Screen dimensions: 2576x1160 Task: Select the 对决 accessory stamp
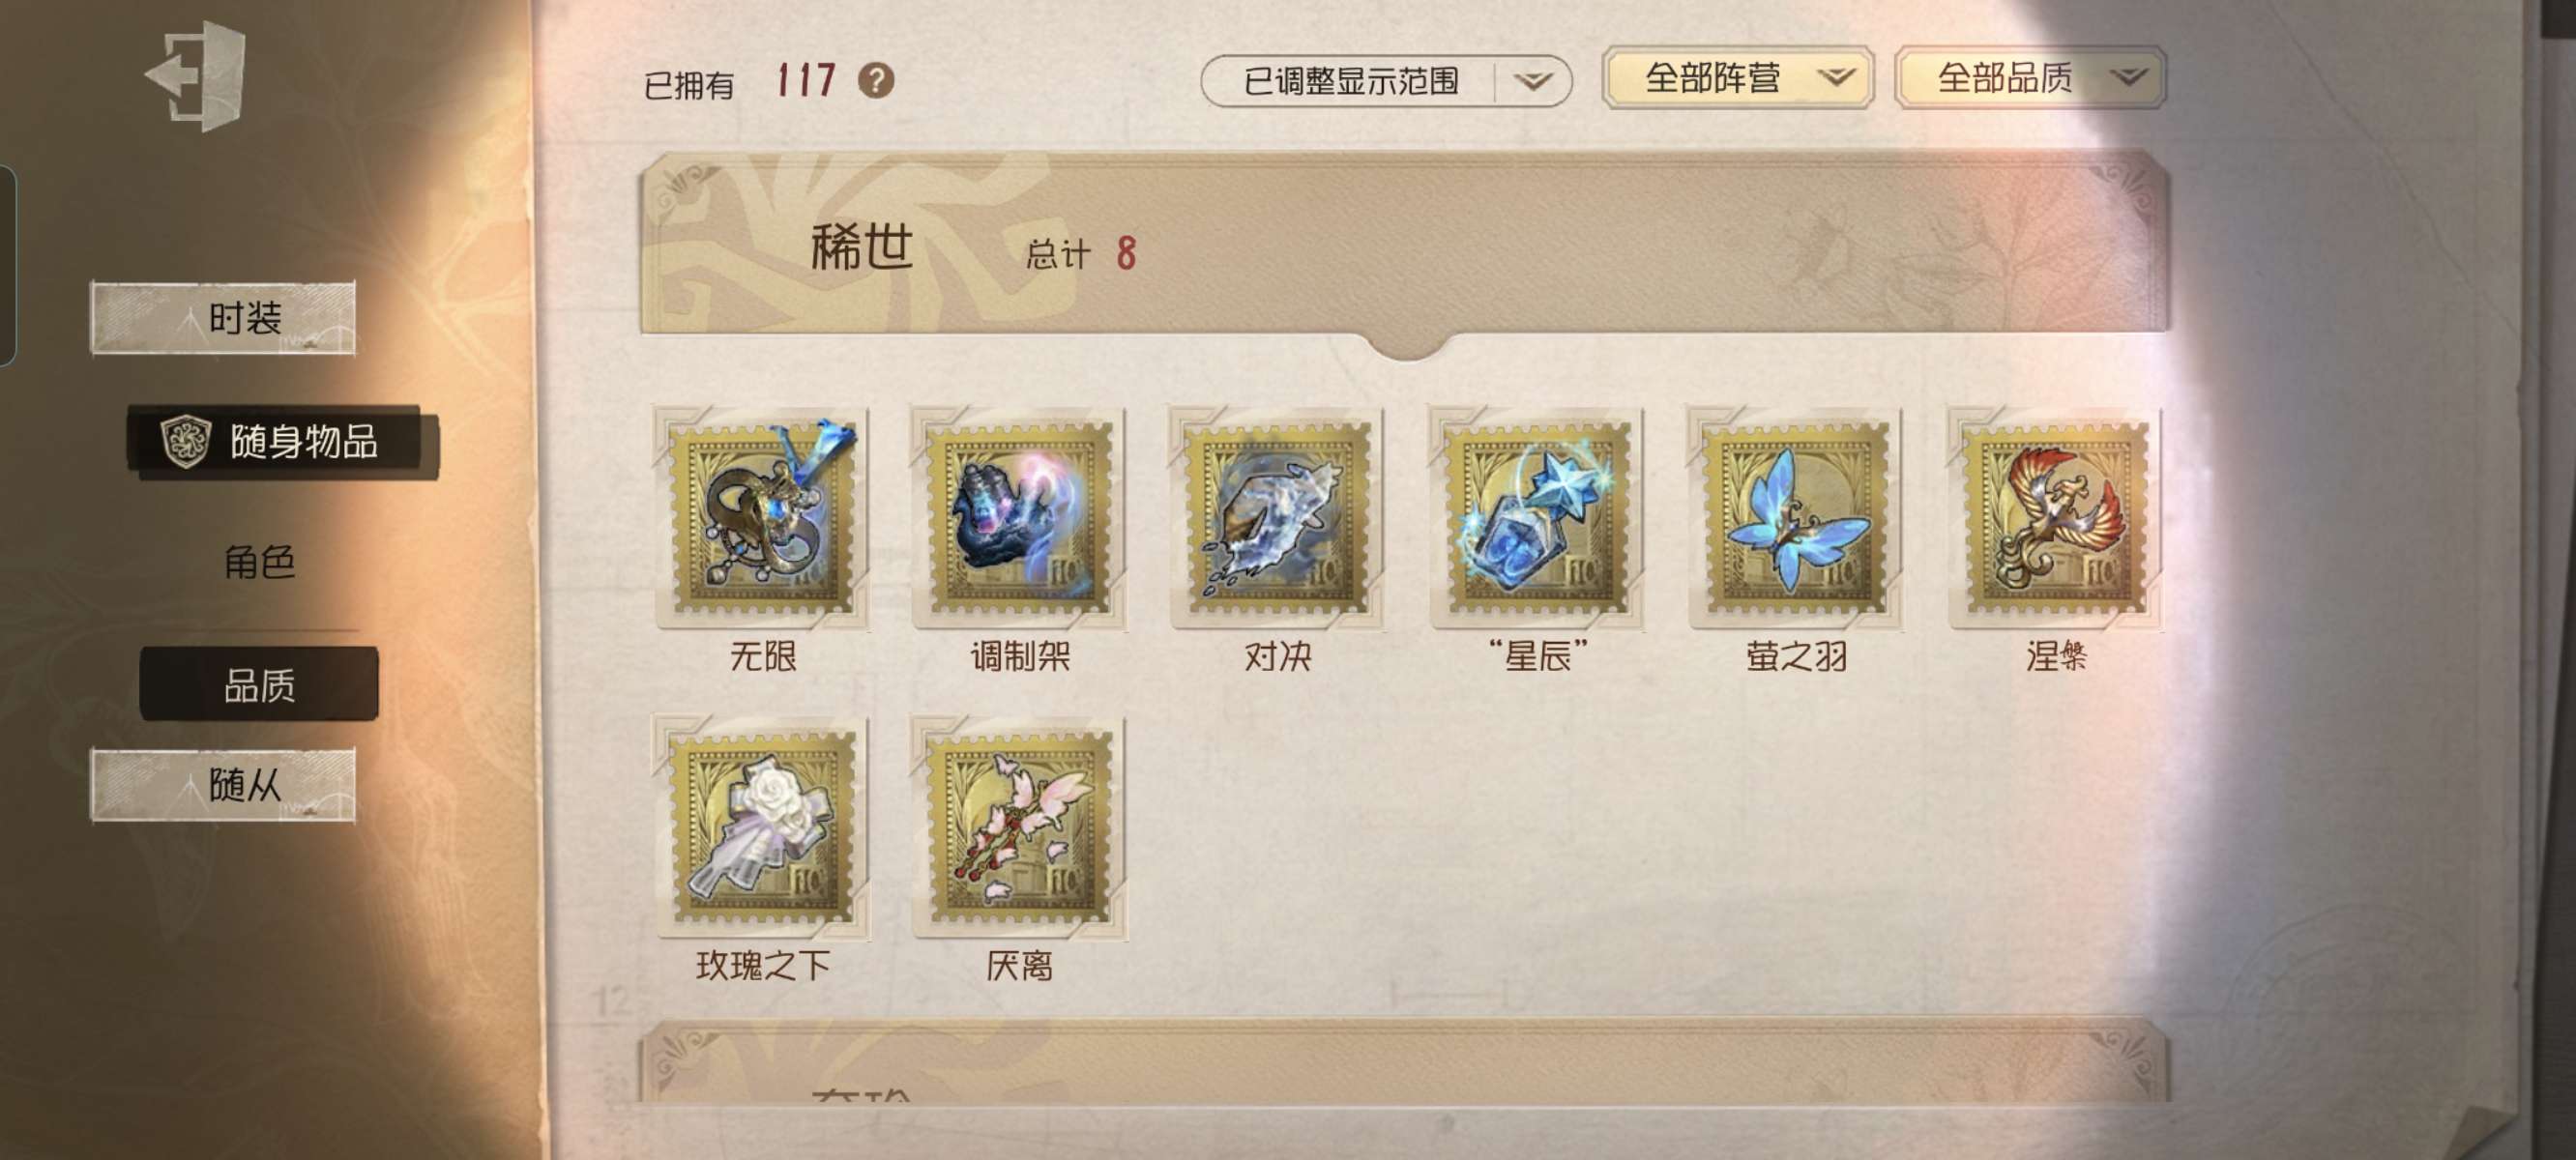click(1277, 518)
